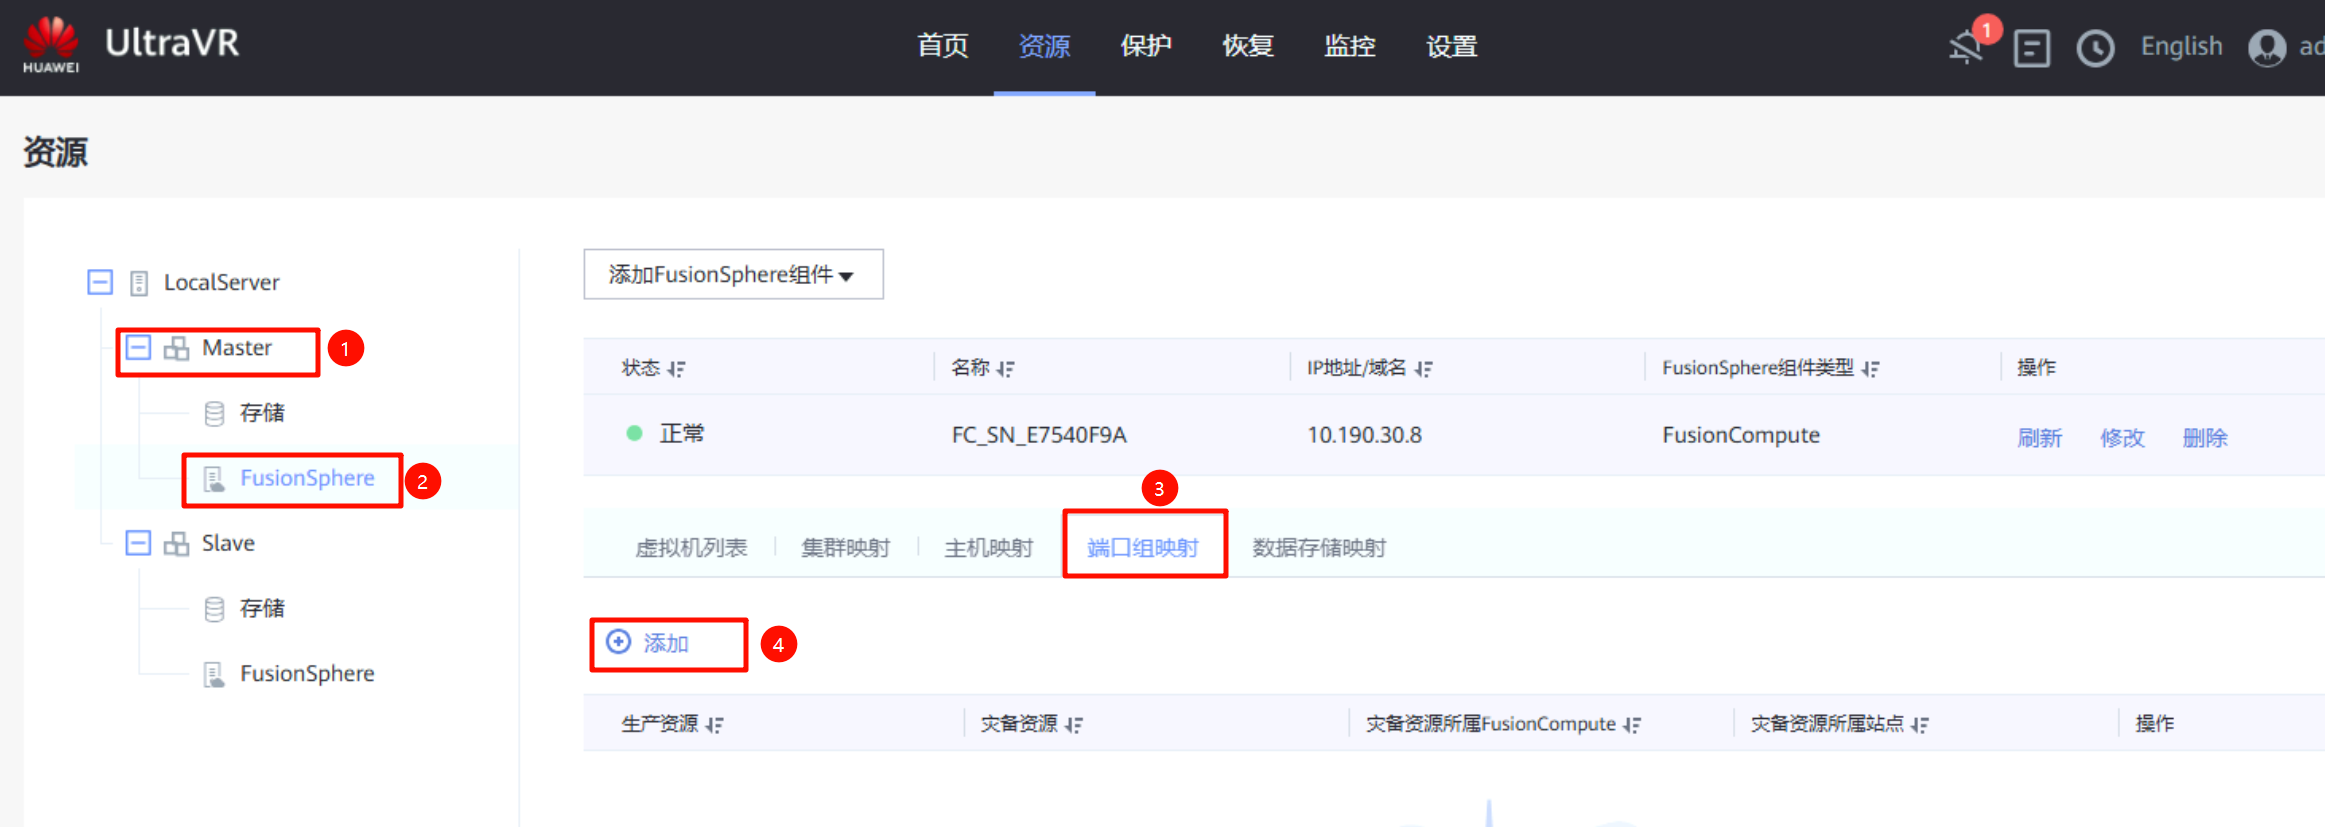Switch to the 端口组映射 tab
The height and width of the screenshot is (827, 2325).
(x=1142, y=547)
